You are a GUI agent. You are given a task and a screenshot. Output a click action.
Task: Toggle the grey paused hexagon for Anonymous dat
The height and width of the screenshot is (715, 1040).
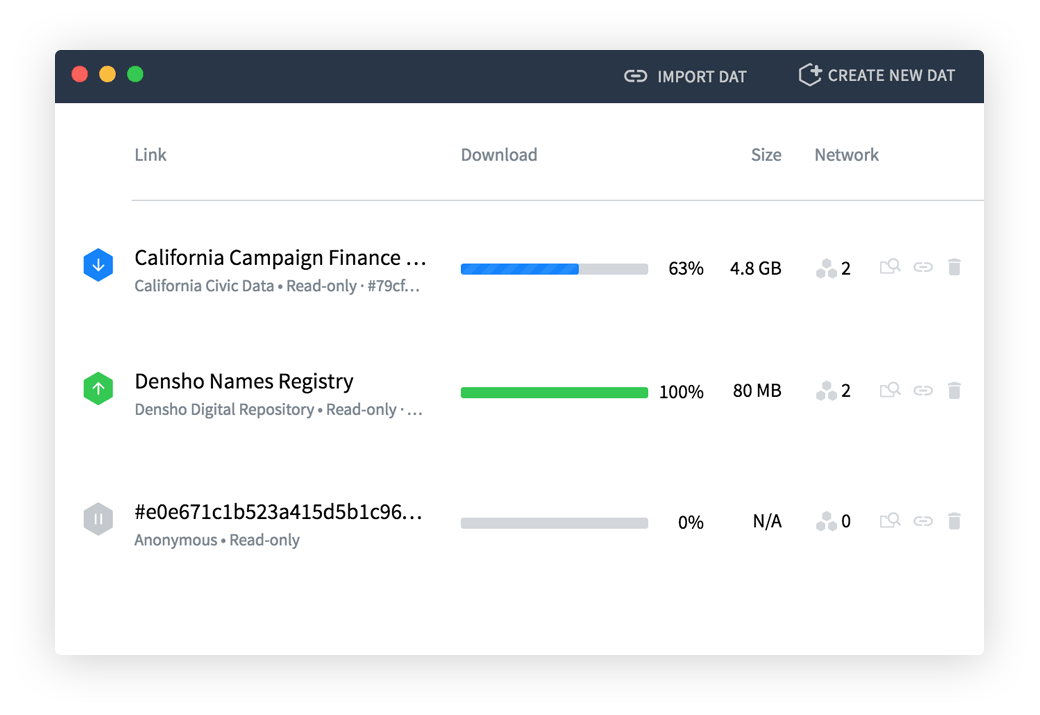tap(98, 519)
